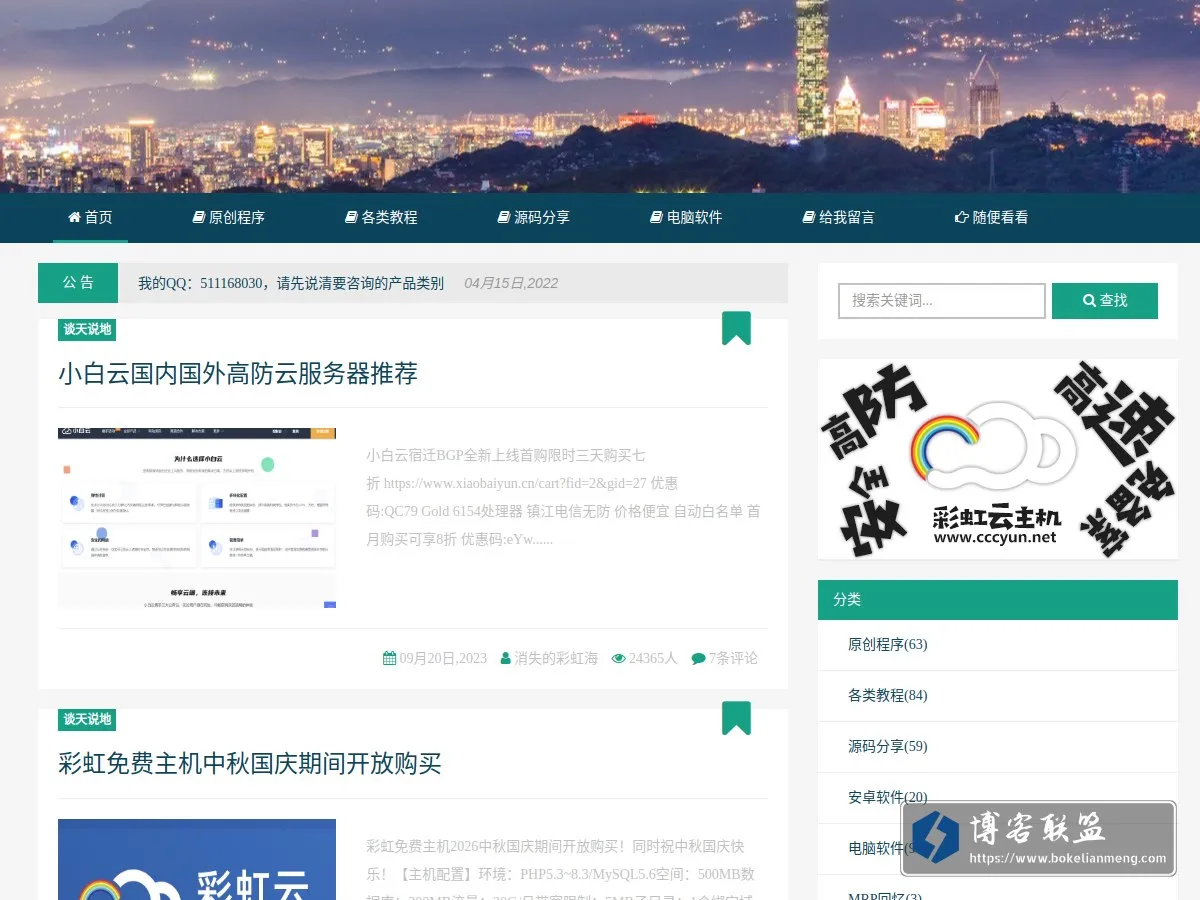This screenshot has width=1200, height=900.
Task: Click comment bubble icon beside 7条评论
Action: coord(698,658)
